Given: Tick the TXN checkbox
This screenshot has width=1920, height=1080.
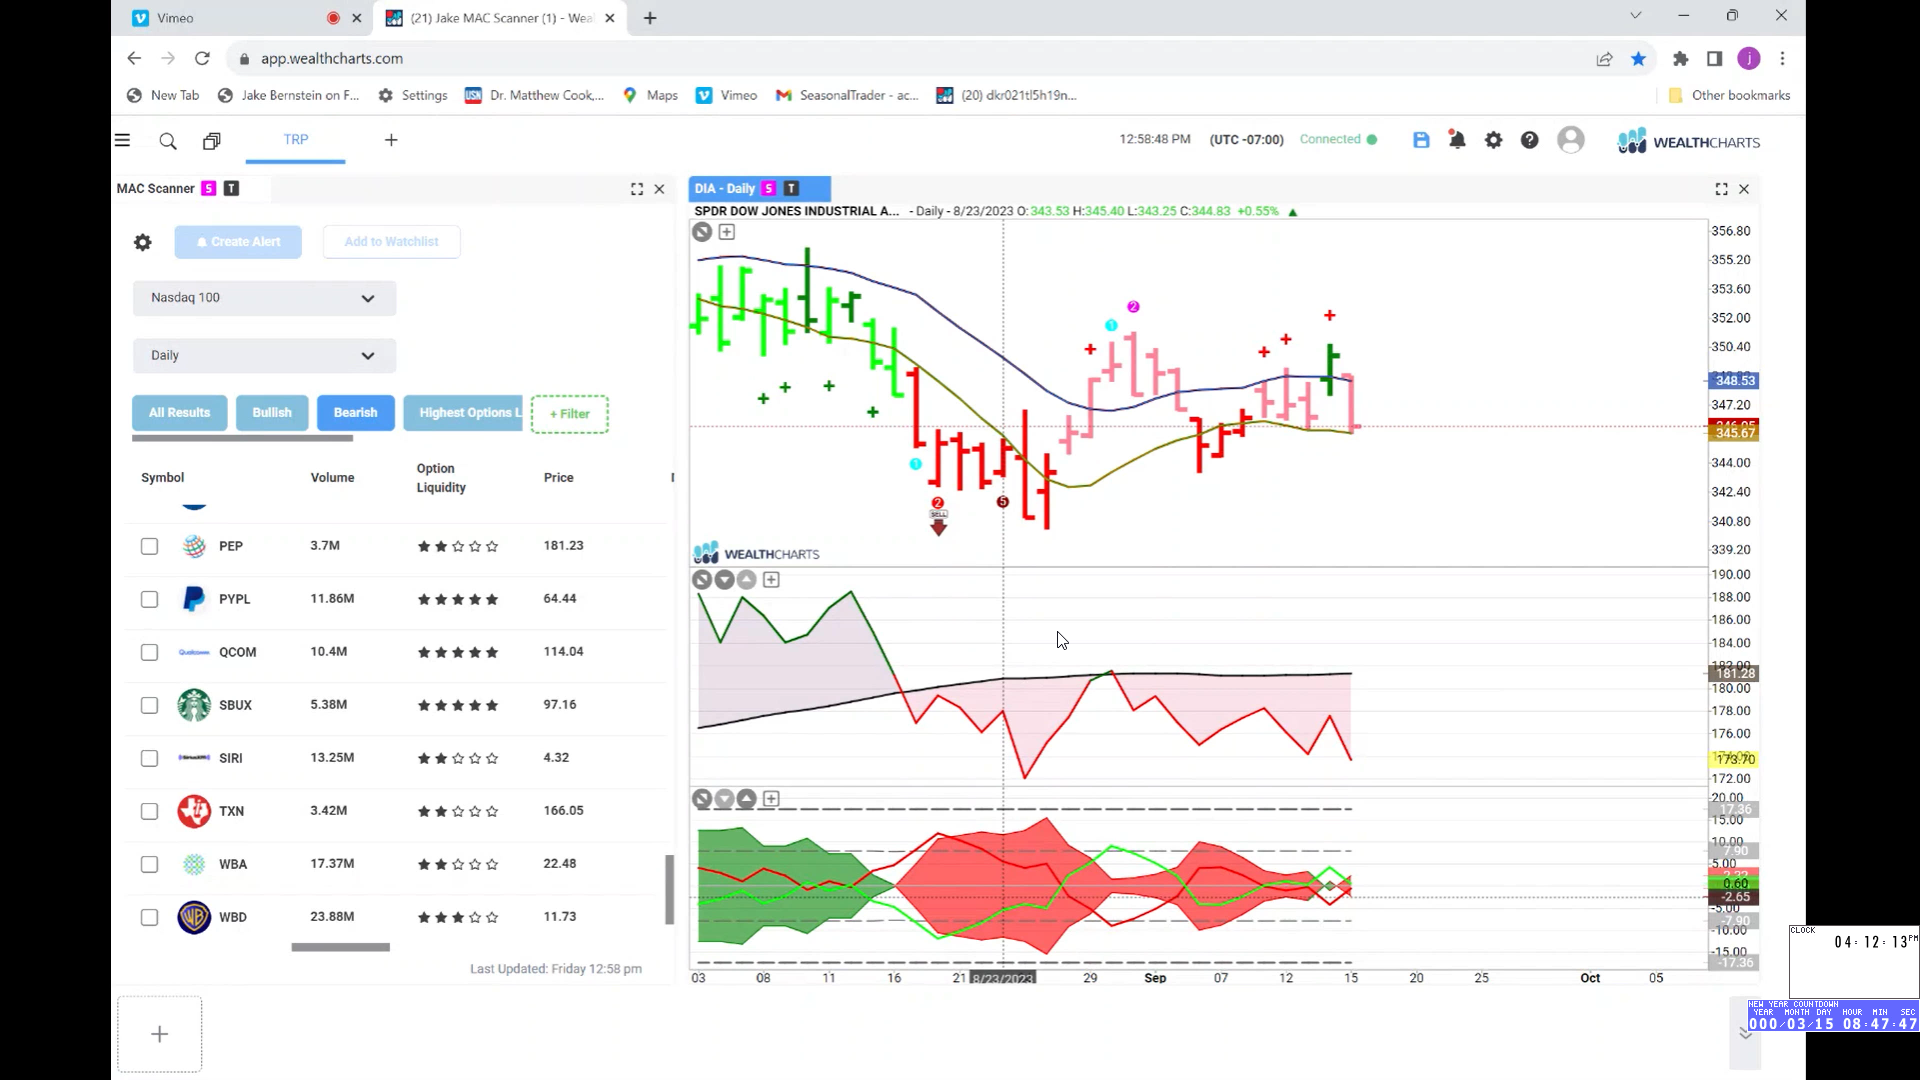Looking at the screenshot, I should point(149,811).
